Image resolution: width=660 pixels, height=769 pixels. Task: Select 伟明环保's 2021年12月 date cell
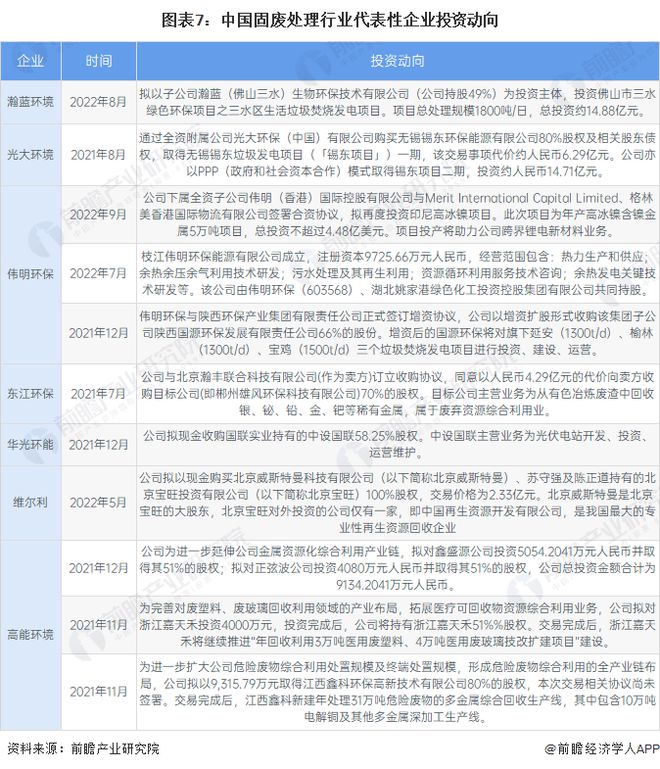(x=99, y=333)
